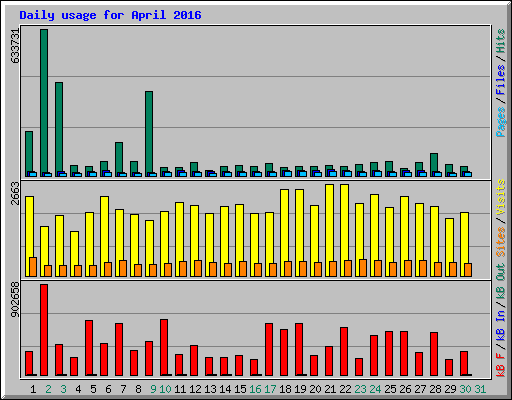Click green day label 31
The height and width of the screenshot is (400, 512).
480,389
